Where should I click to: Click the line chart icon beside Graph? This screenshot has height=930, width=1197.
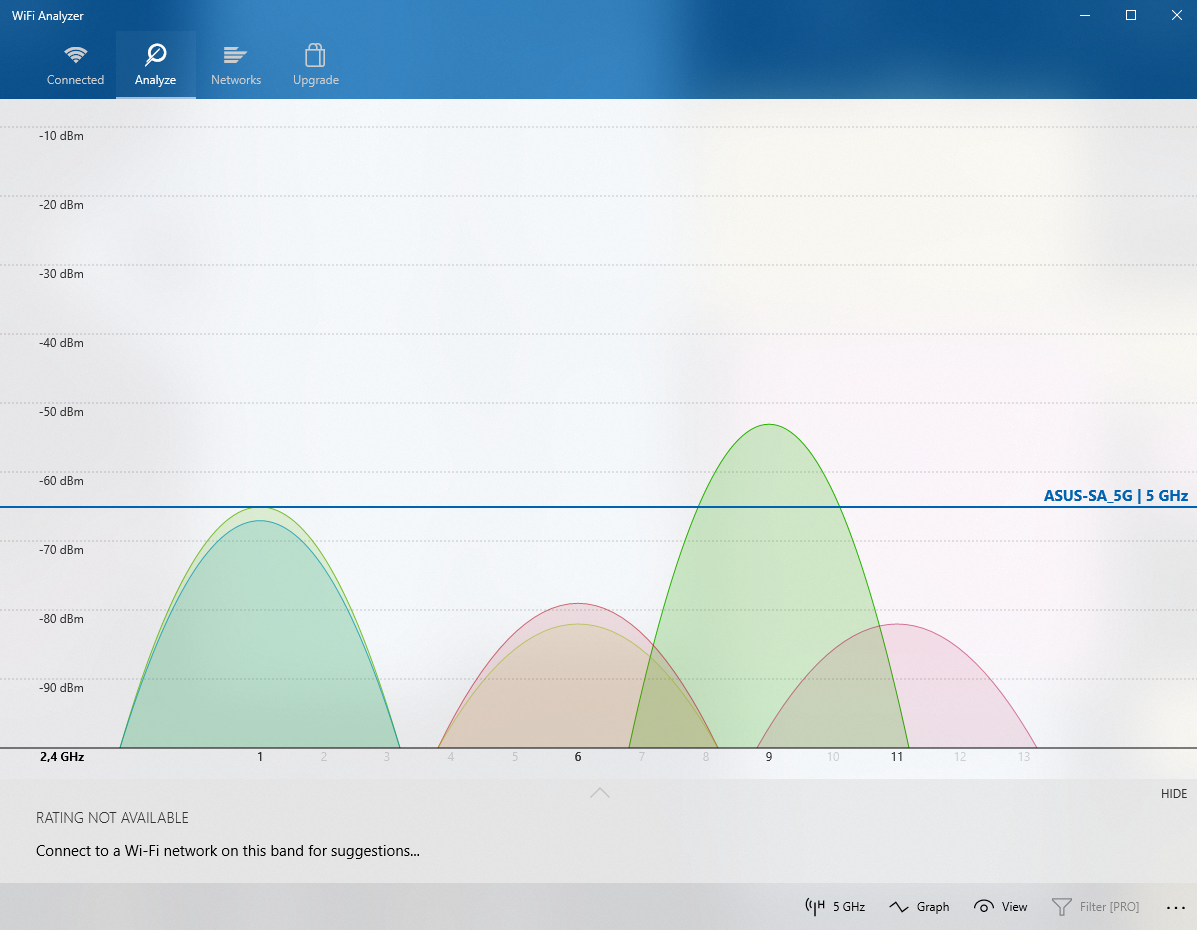(x=899, y=906)
